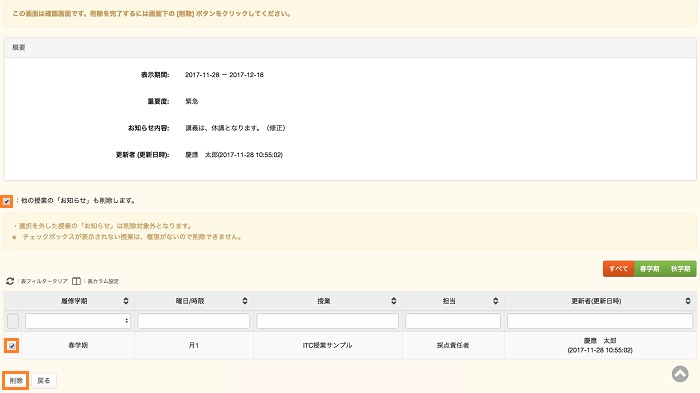Sort by 曜日/時限 column arrows
700x393 pixels.
[245, 301]
